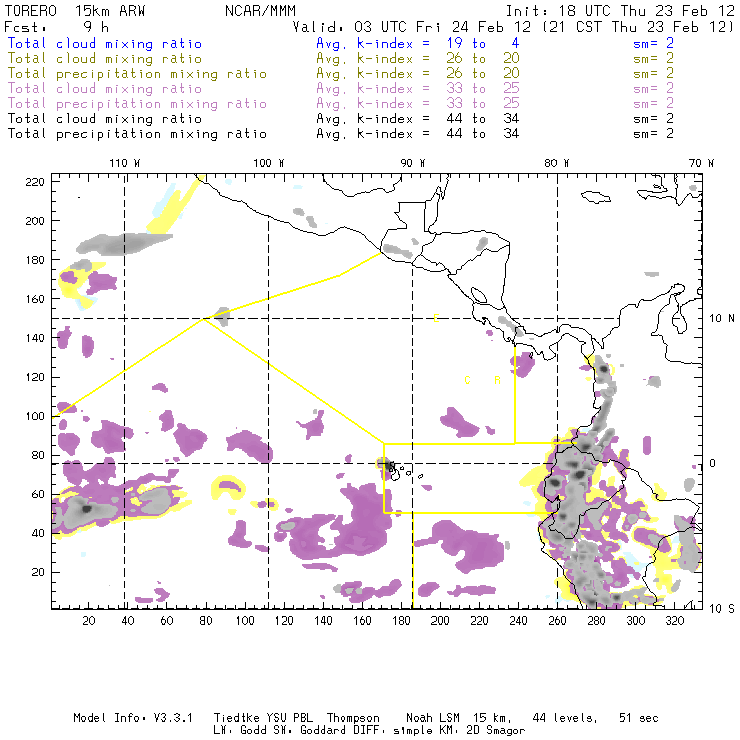The width and height of the screenshot is (740, 740).
Task: Click the "180" value on the vertical axis
Action: pos(35,260)
